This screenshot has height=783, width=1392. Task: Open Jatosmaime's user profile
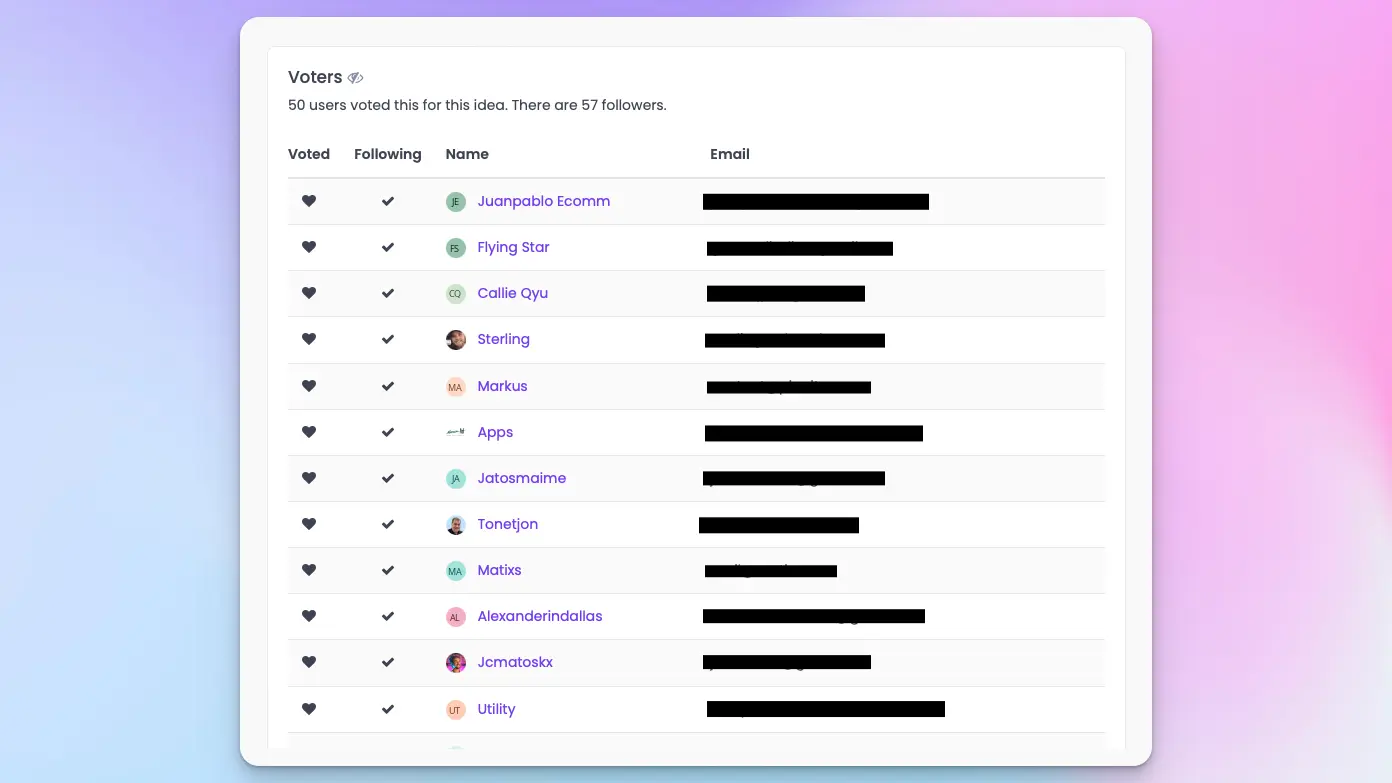[521, 478]
